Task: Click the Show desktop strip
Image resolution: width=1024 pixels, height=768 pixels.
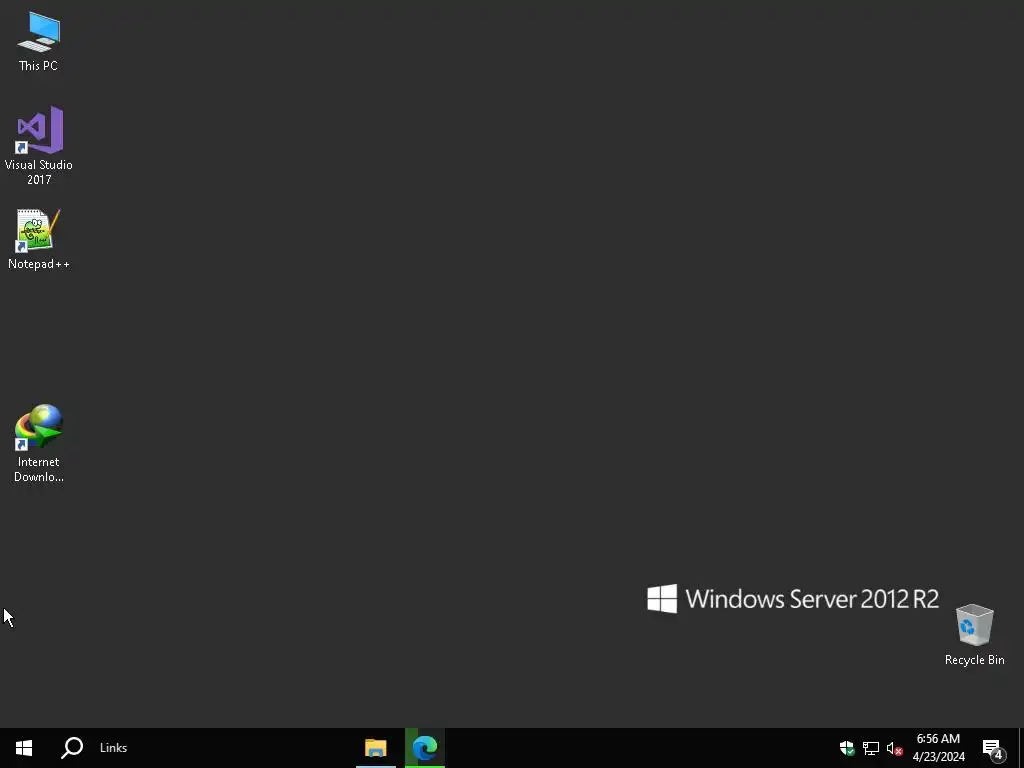Action: click(x=1021, y=748)
